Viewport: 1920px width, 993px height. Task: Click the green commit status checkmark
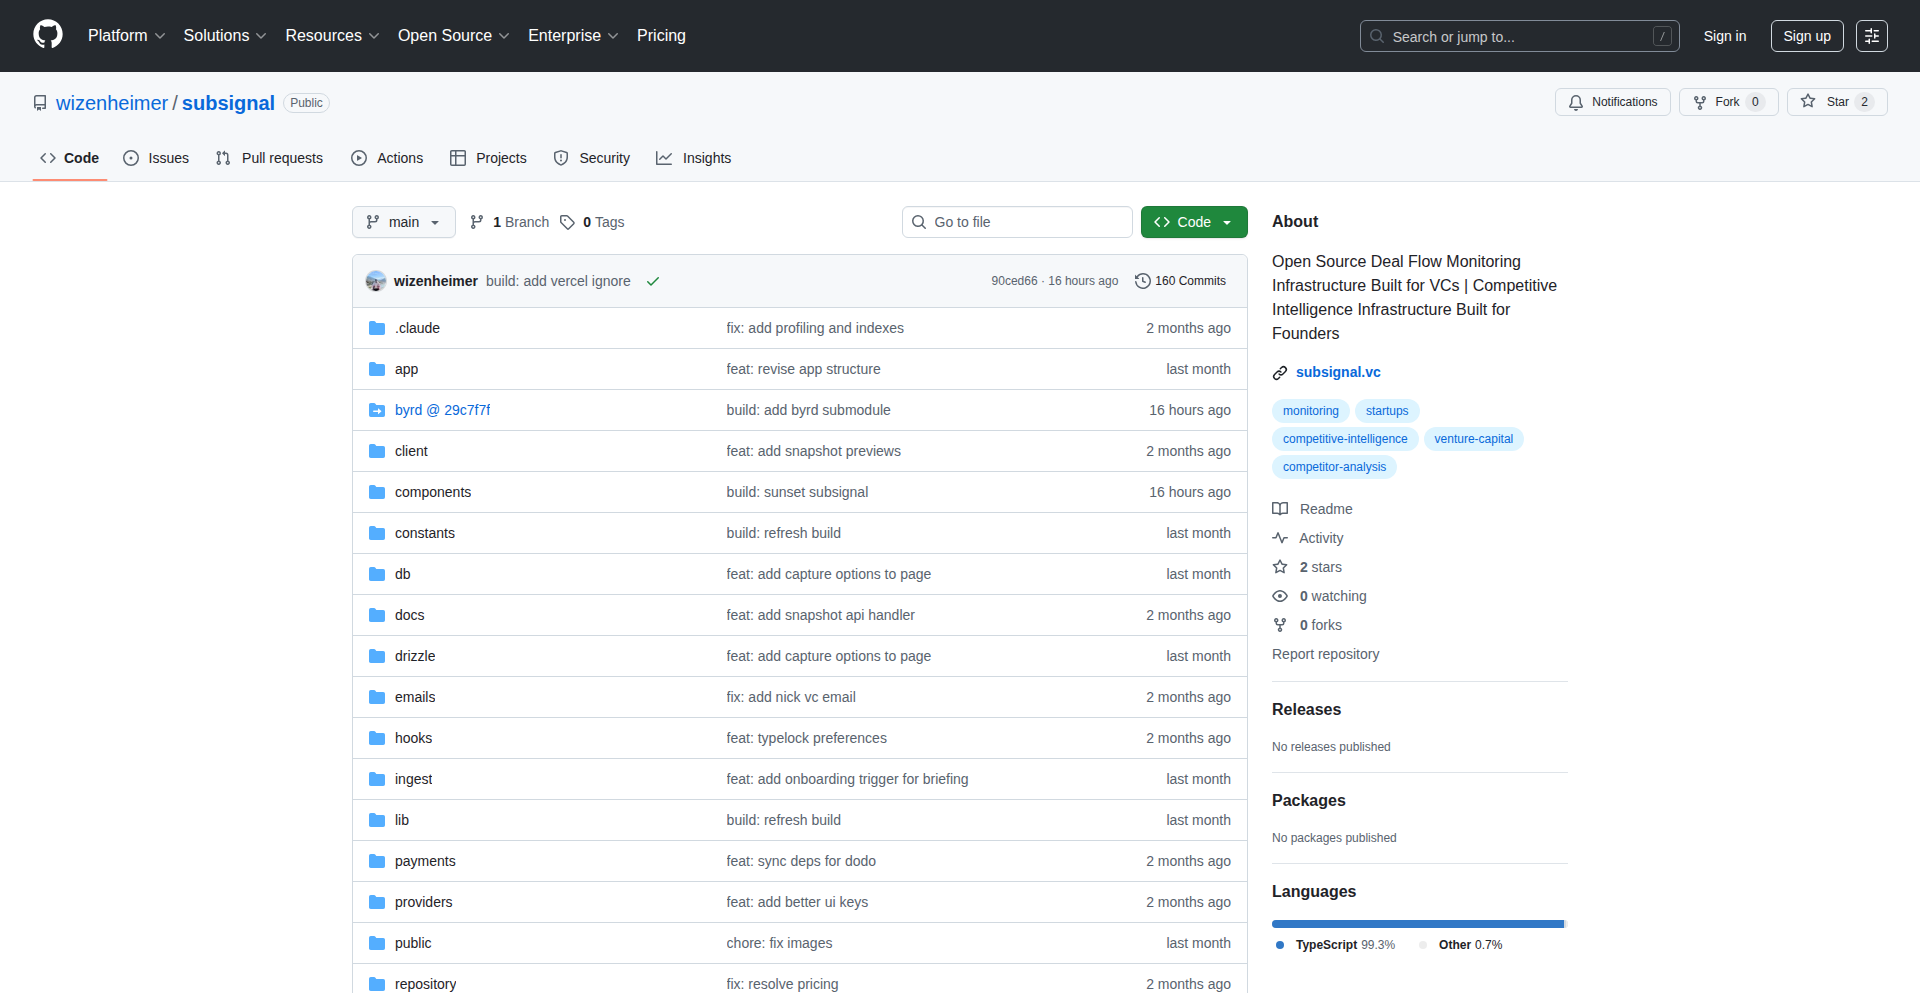653,281
